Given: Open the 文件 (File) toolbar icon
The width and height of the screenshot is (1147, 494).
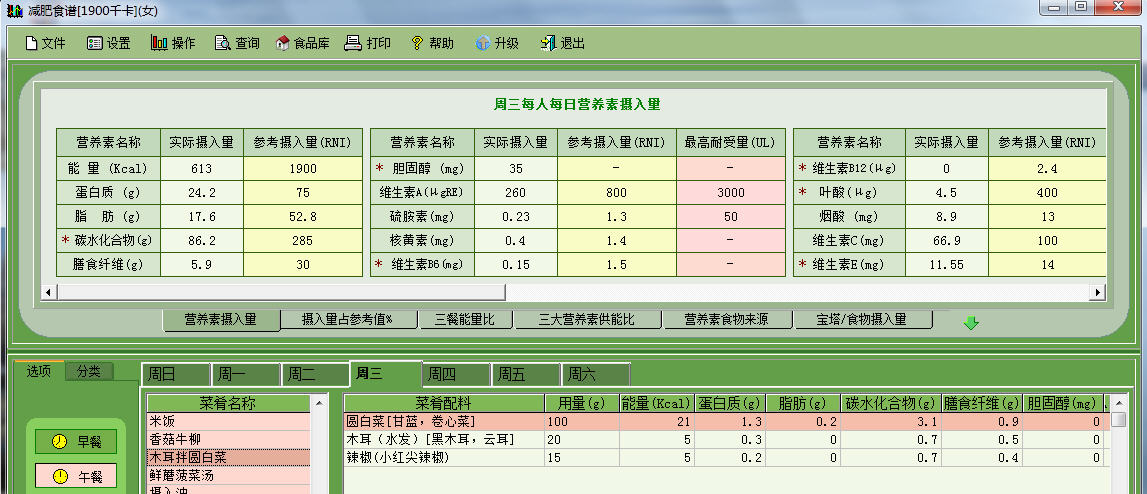Looking at the screenshot, I should click(32, 43).
